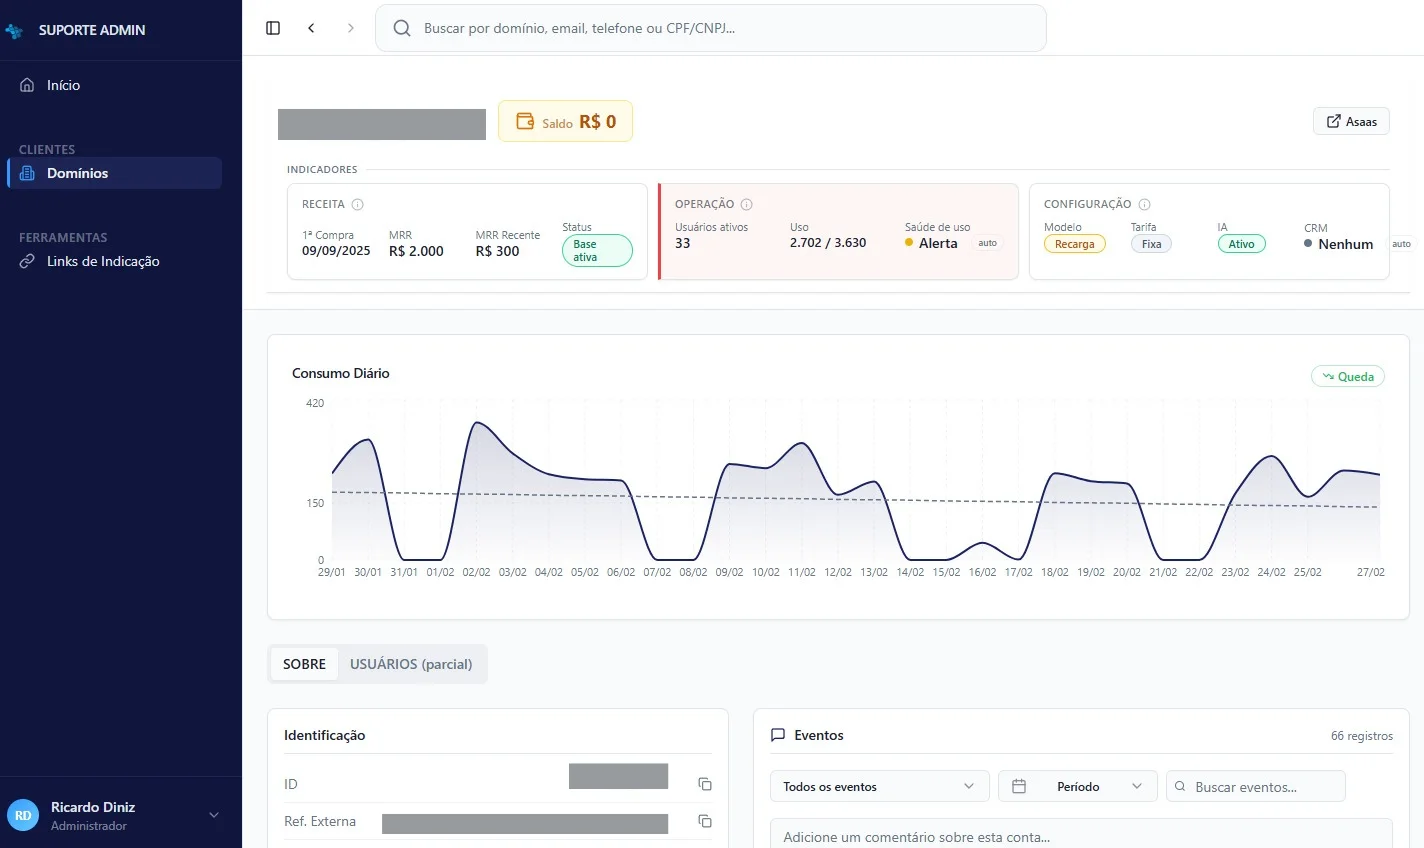Switch to the USUÁRIOS (parcial) tab
The height and width of the screenshot is (848, 1424).
pos(411,664)
